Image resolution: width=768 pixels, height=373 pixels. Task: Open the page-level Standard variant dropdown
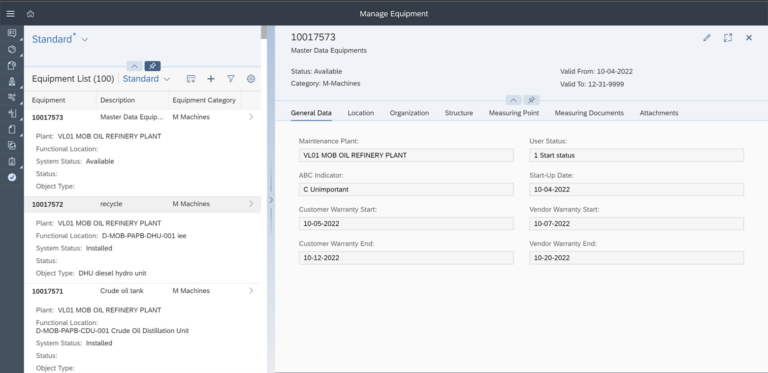pyautogui.click(x=84, y=40)
